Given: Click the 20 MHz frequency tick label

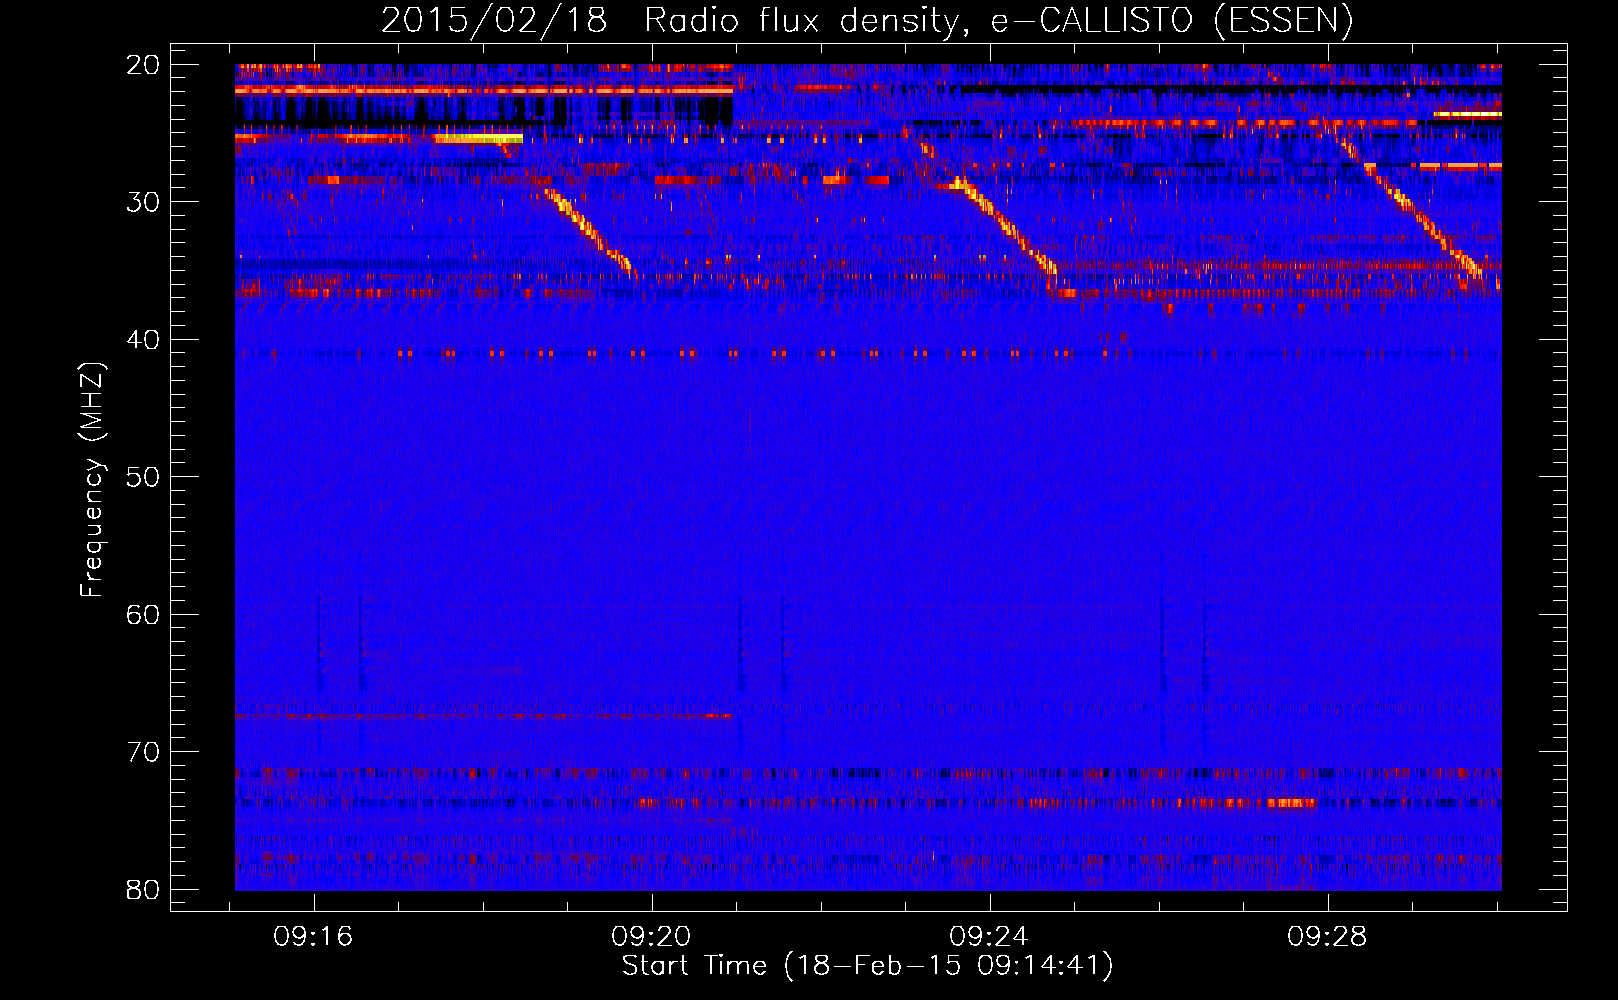Looking at the screenshot, I should pos(143,65).
